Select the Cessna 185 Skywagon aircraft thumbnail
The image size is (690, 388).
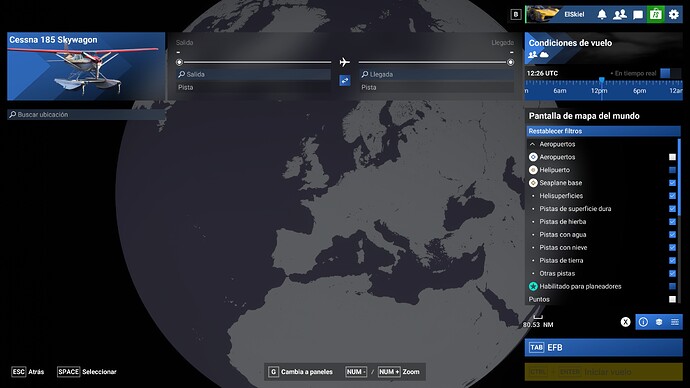[86, 66]
